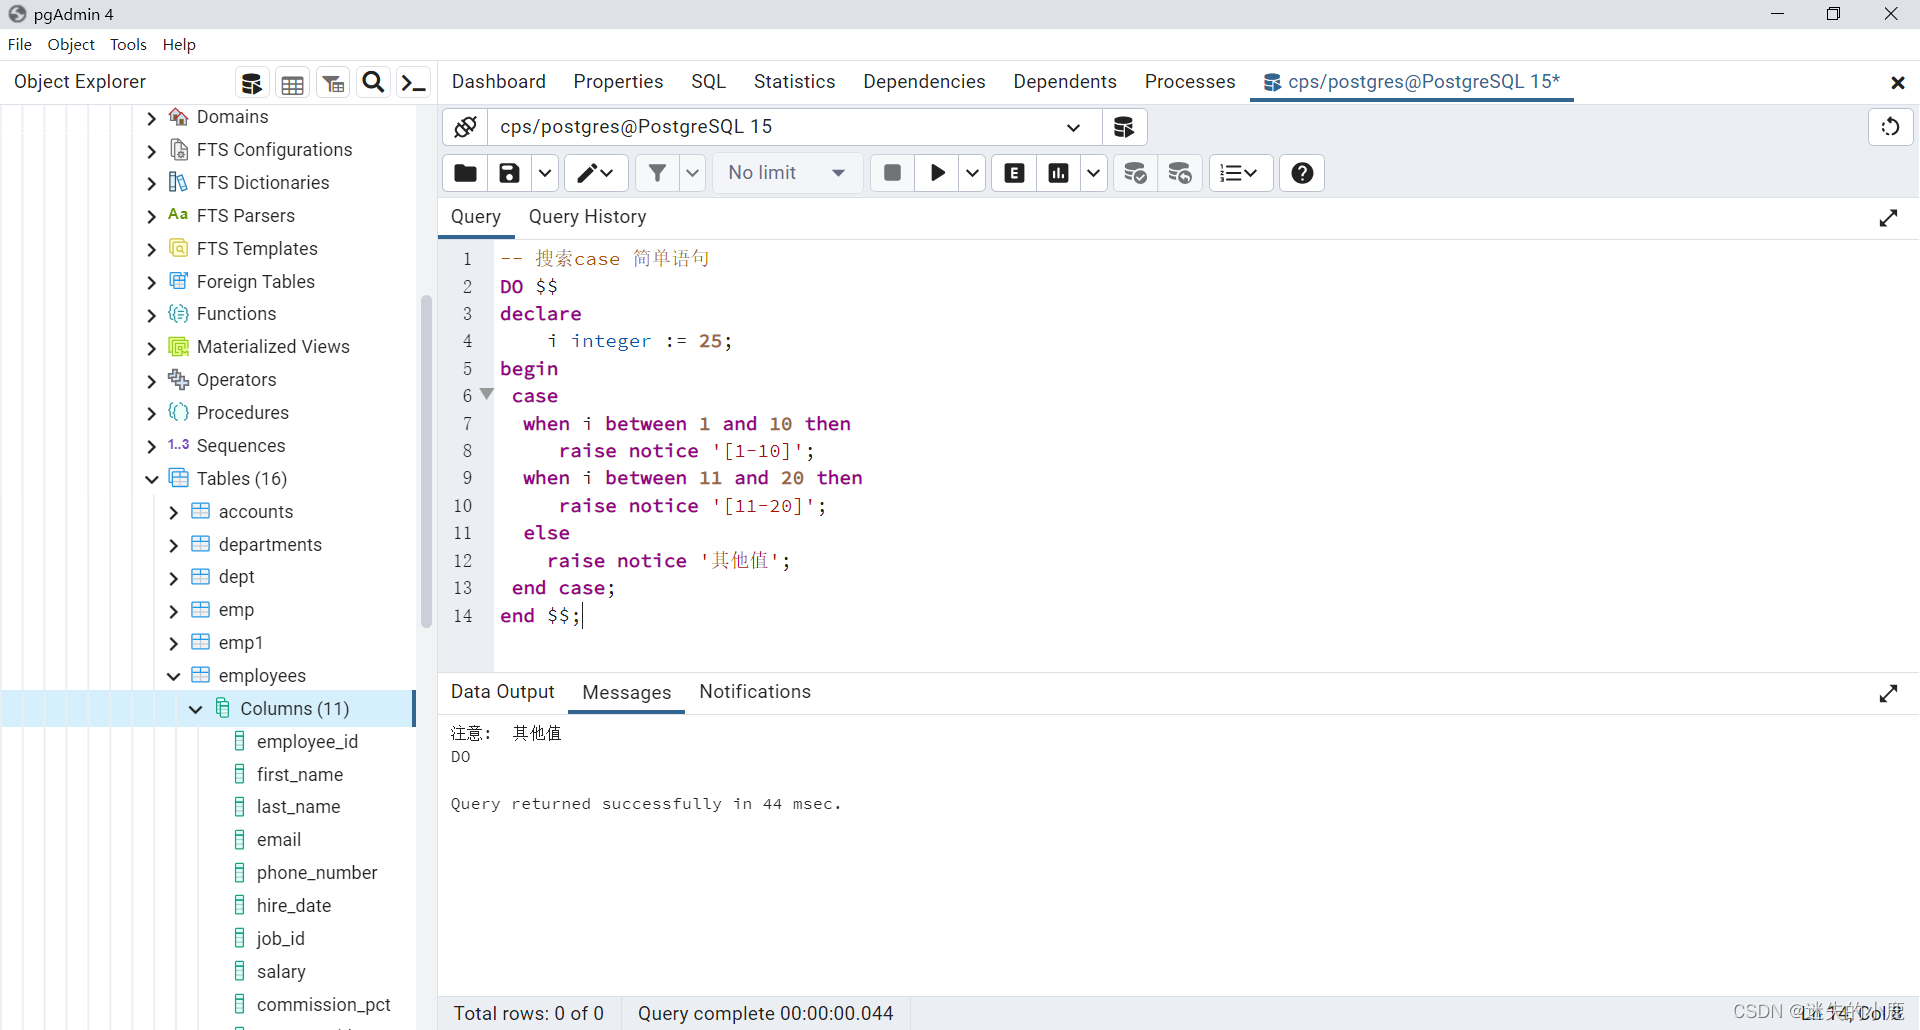Switch to the Properties tab
This screenshot has width=1920, height=1030.
click(618, 82)
